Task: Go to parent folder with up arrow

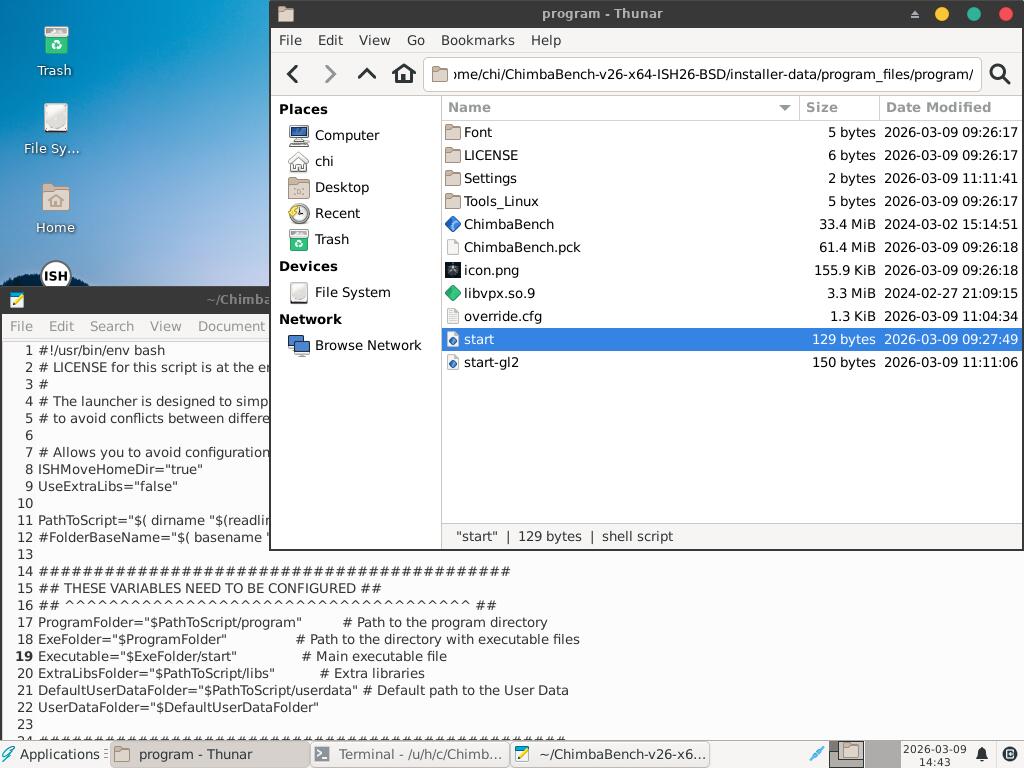Action: 366,74
